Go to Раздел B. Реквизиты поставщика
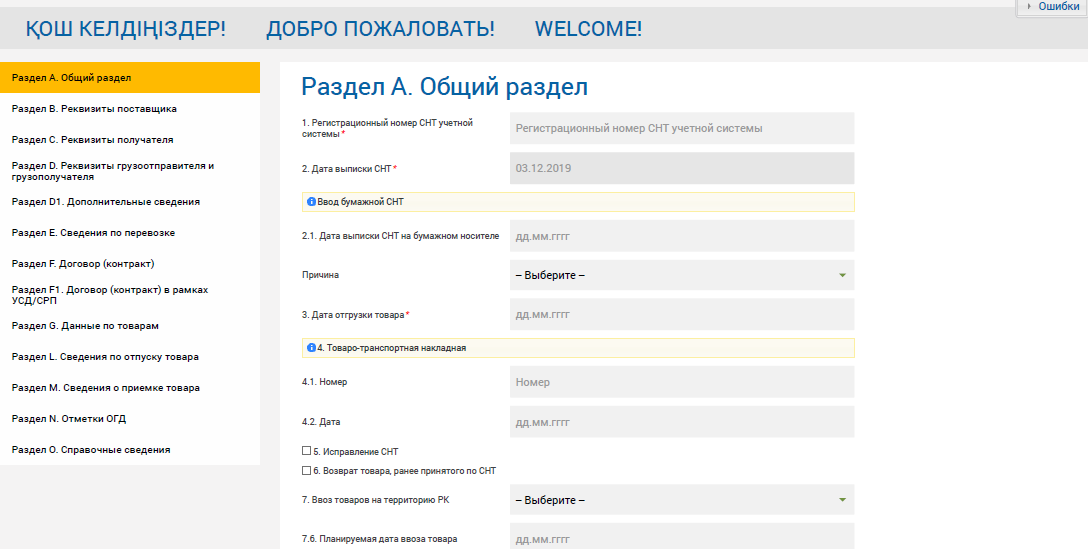 coord(130,108)
